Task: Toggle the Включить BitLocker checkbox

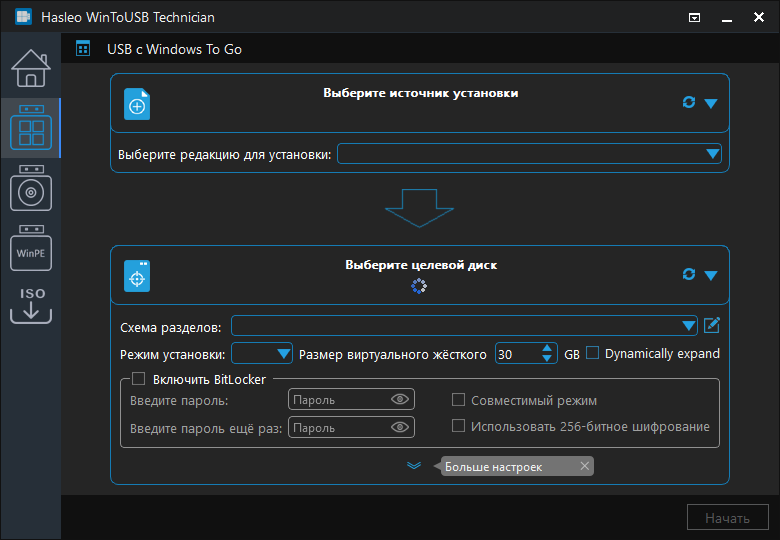Action: [x=139, y=379]
